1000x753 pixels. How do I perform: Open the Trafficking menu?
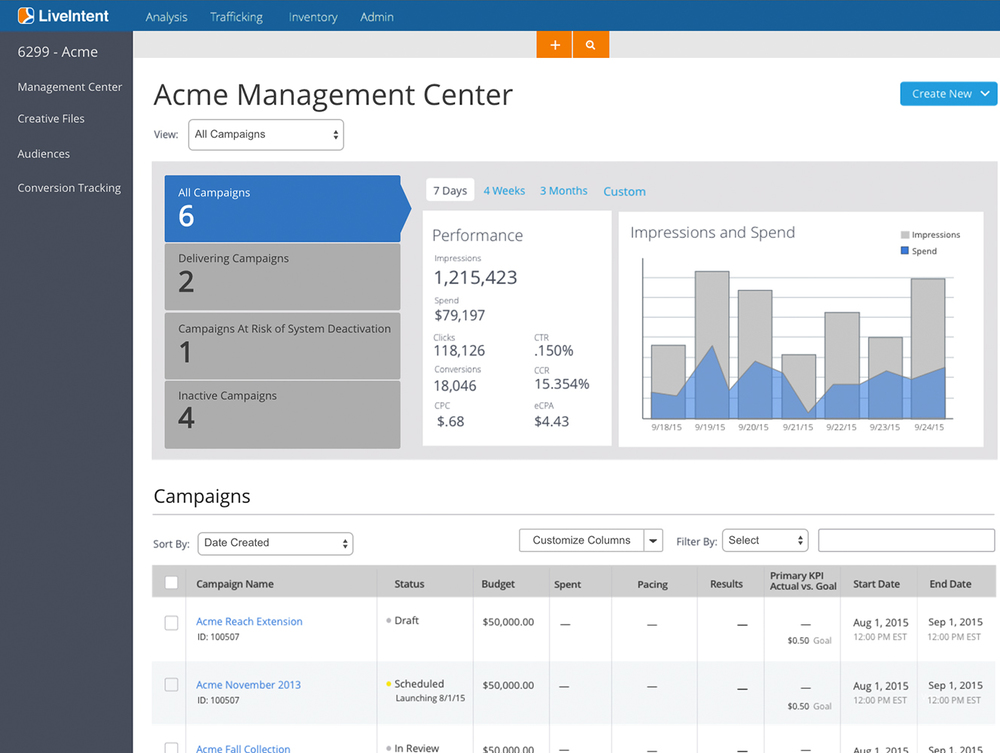[x=236, y=17]
